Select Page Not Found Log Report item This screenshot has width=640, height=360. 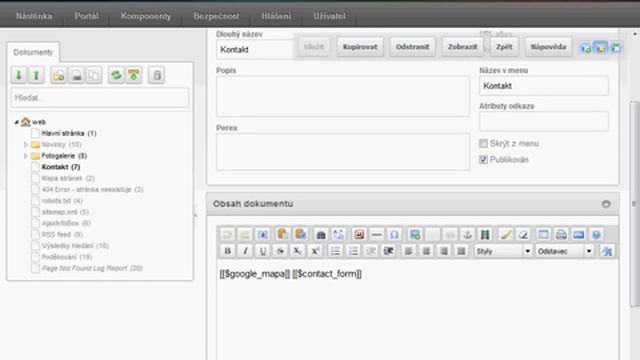coord(92,268)
